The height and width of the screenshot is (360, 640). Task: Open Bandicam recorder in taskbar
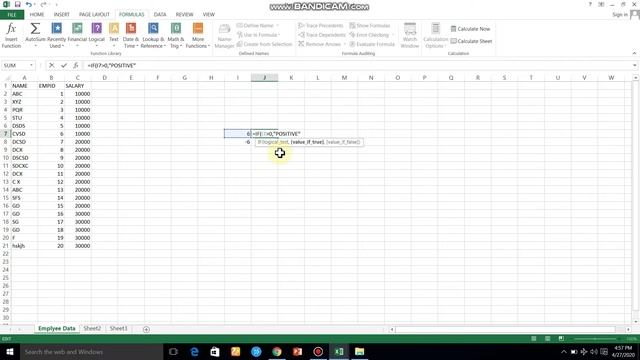click(x=318, y=352)
